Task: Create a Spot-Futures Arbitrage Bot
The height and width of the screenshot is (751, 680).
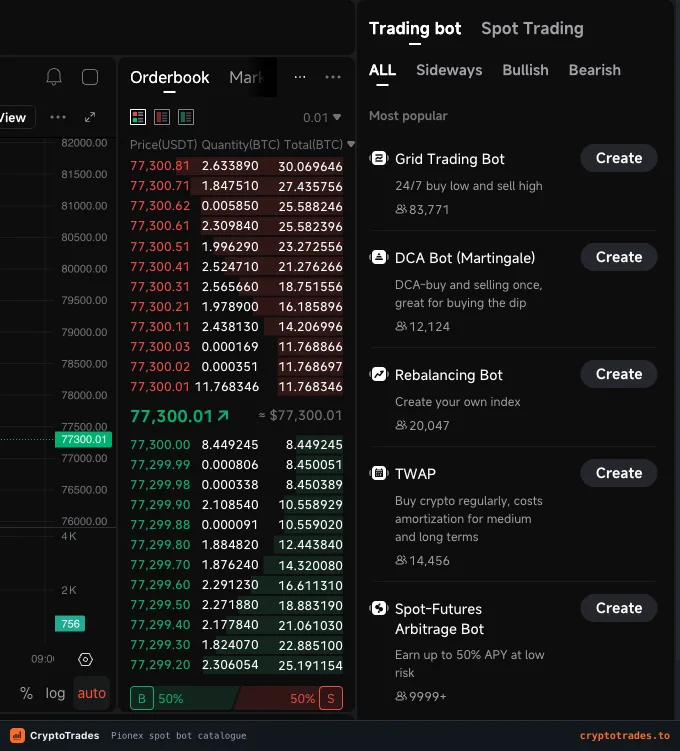Action: pyautogui.click(x=619, y=608)
